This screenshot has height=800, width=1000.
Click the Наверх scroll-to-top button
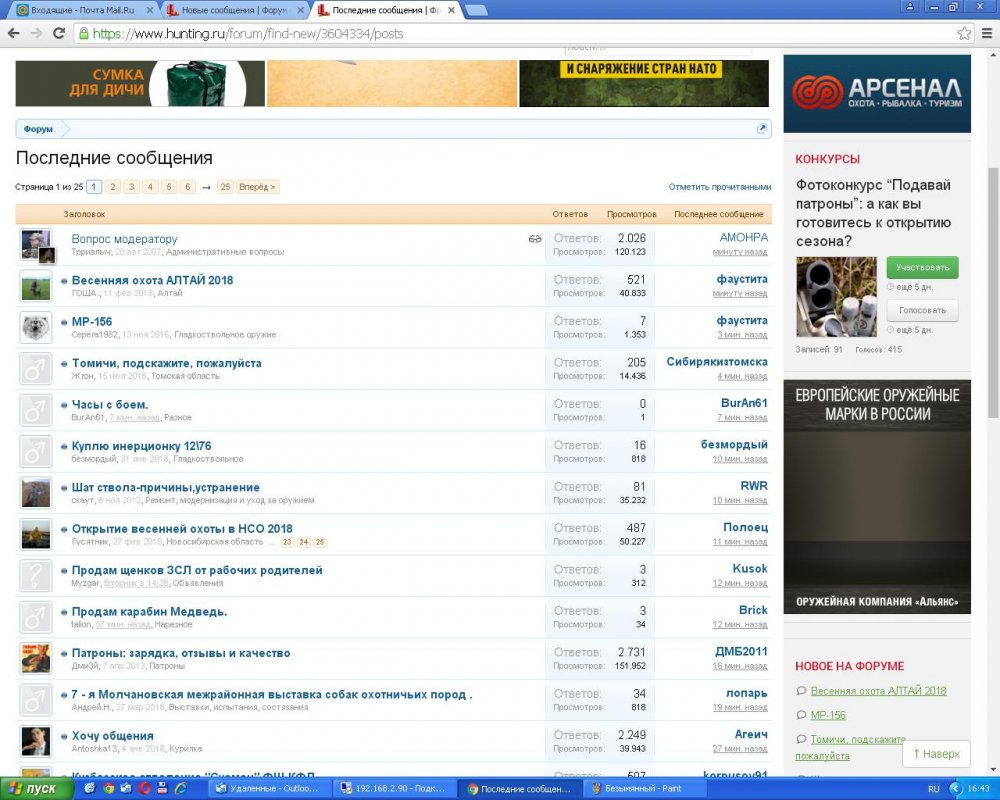coord(937,754)
